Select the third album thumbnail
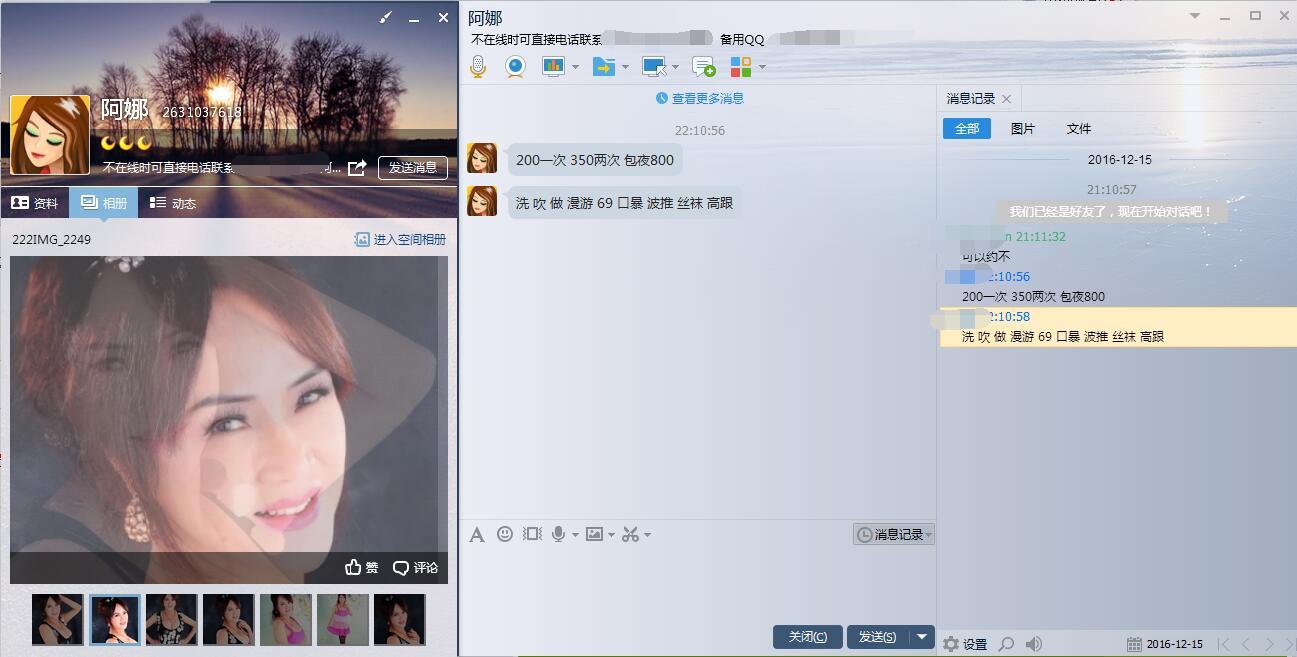Screen dimensions: 1297x657 pos(172,620)
